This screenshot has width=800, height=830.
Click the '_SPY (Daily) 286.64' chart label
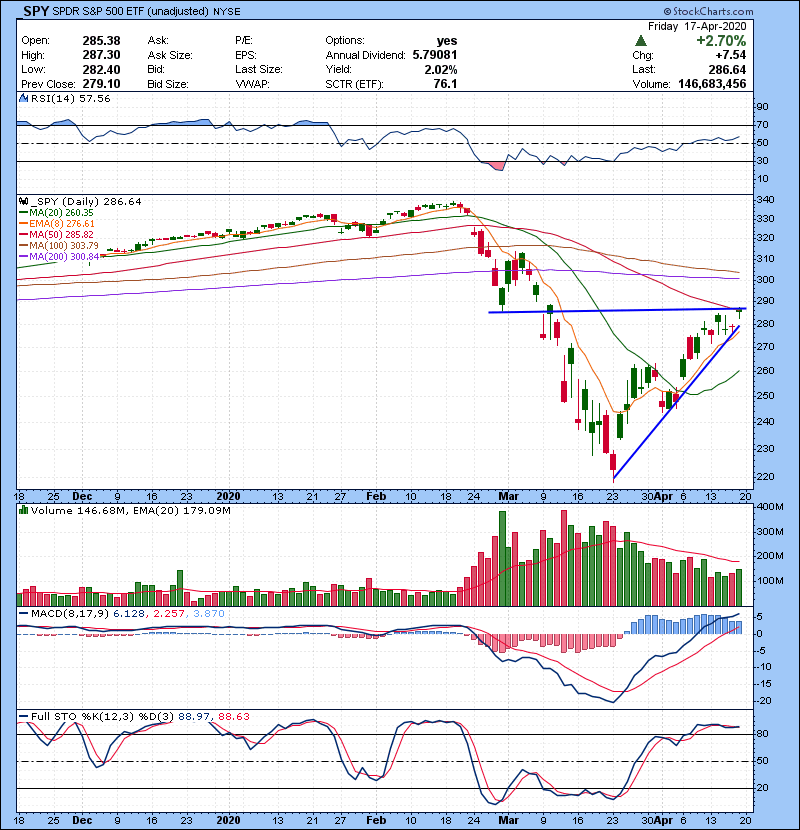86,201
